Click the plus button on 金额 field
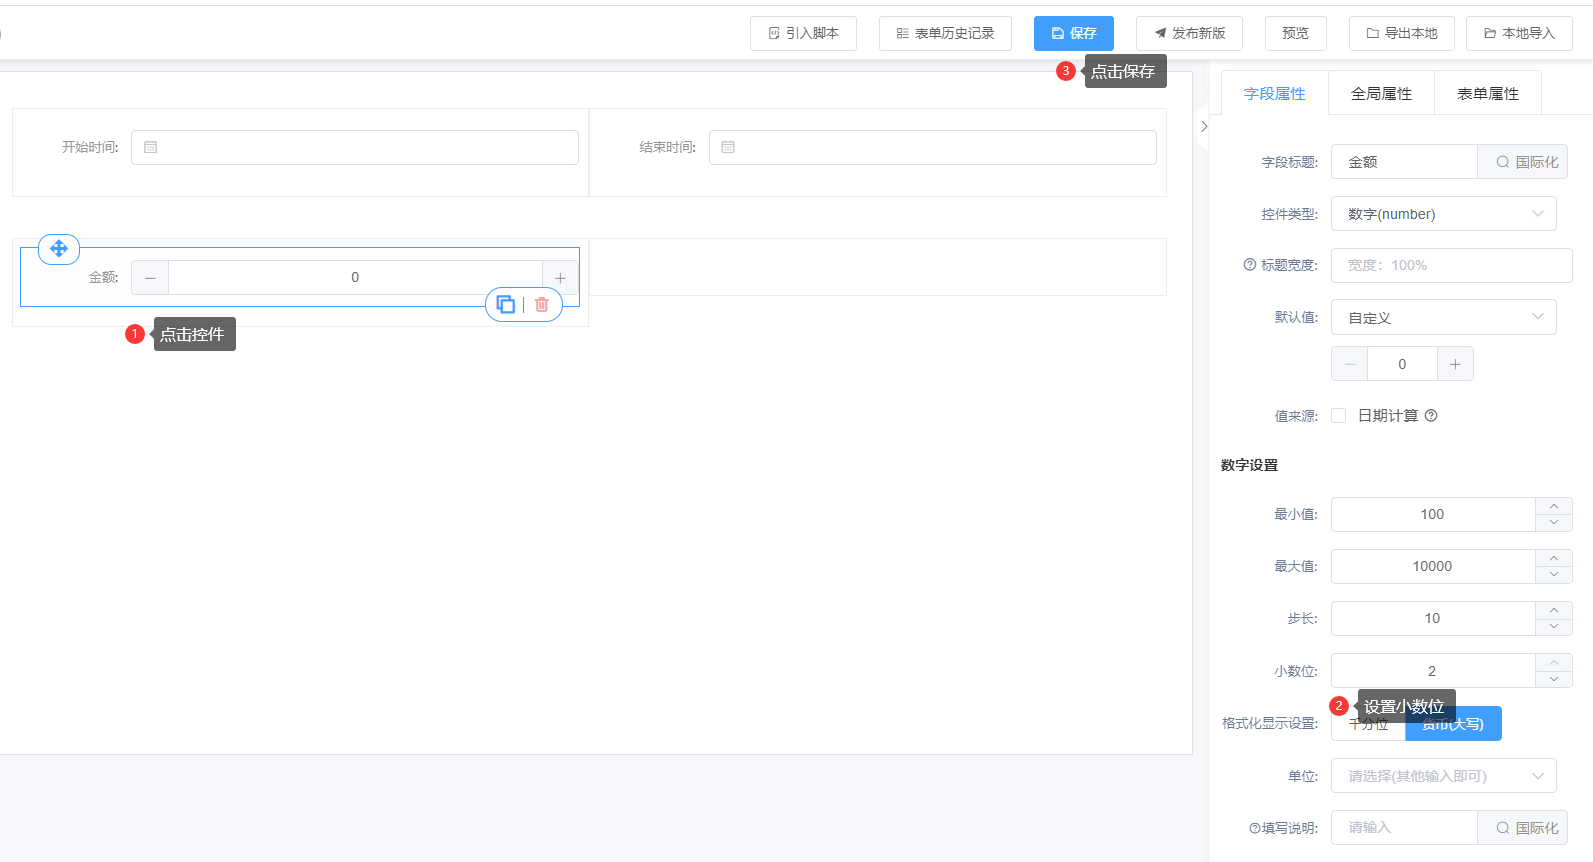The width and height of the screenshot is (1593, 862). (x=560, y=278)
